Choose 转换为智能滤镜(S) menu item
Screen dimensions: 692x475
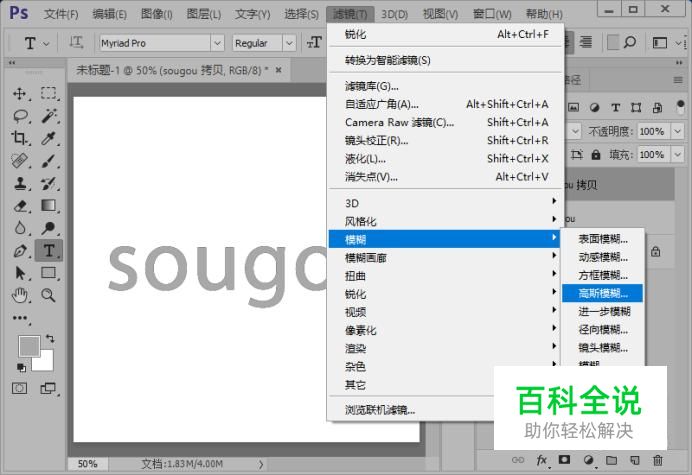click(x=445, y=60)
